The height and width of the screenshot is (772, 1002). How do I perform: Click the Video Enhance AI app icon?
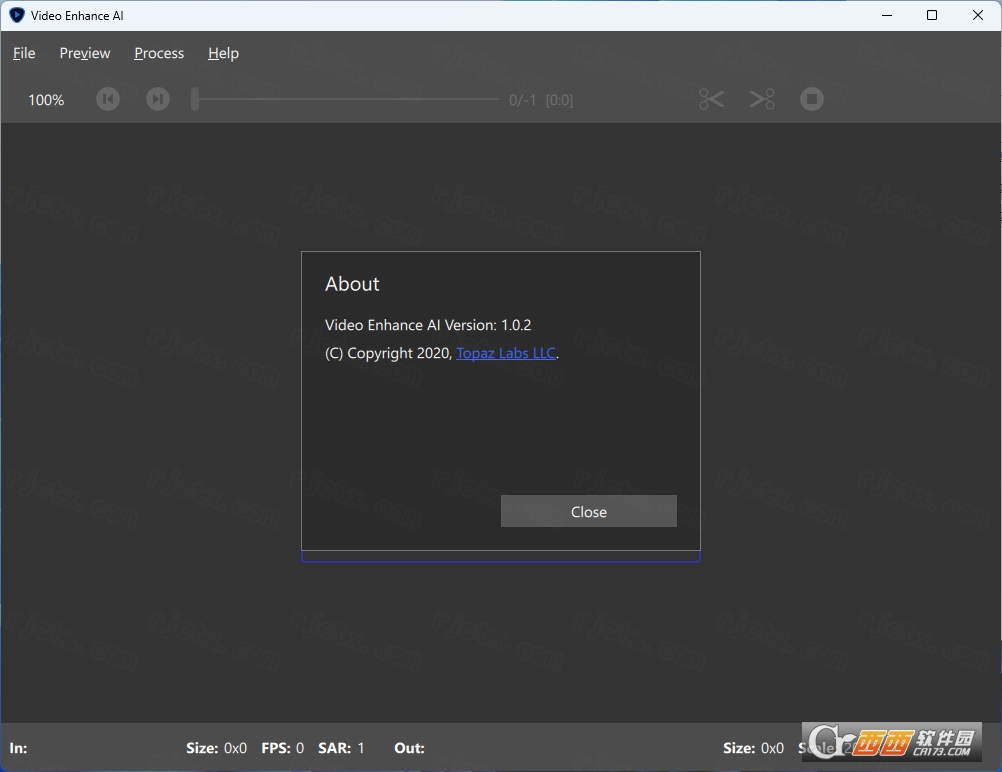click(x=17, y=15)
